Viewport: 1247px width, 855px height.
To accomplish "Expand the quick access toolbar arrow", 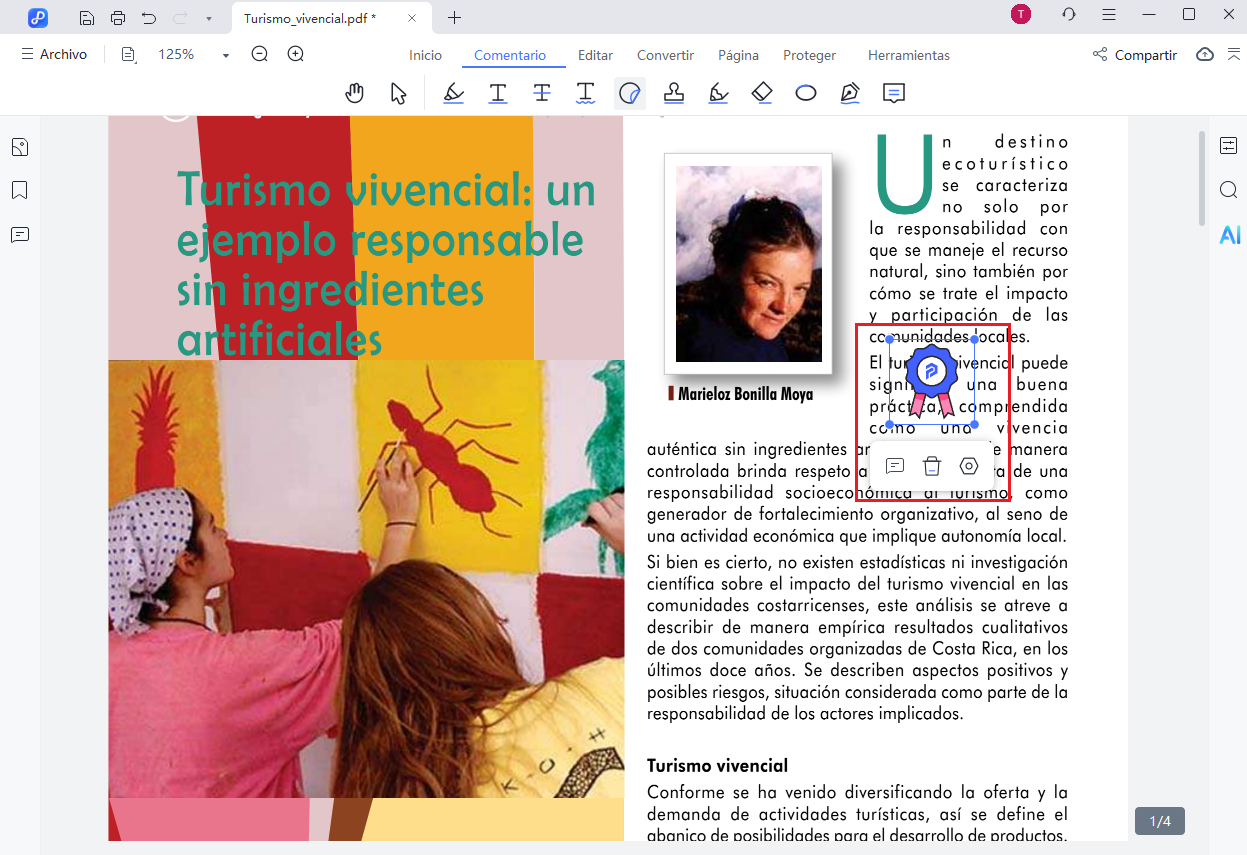I will (x=208, y=18).
